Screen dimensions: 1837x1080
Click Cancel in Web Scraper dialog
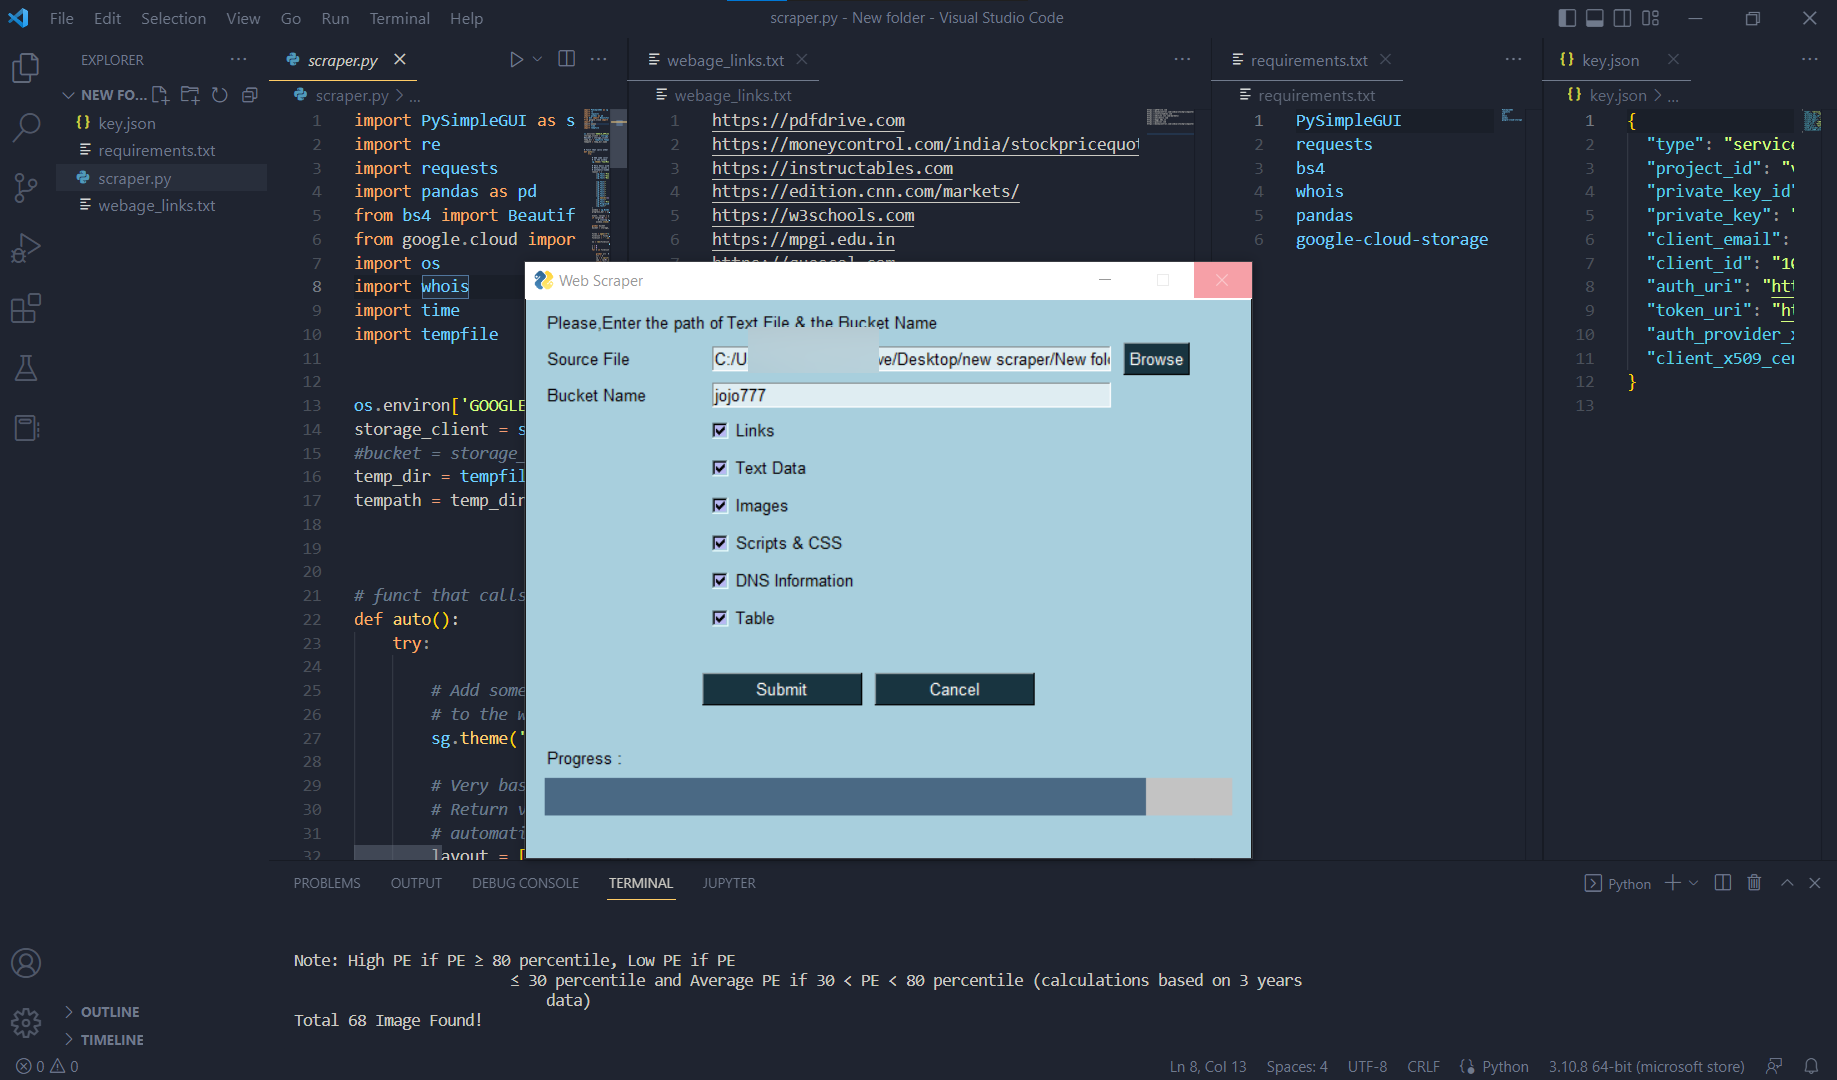[x=954, y=689]
